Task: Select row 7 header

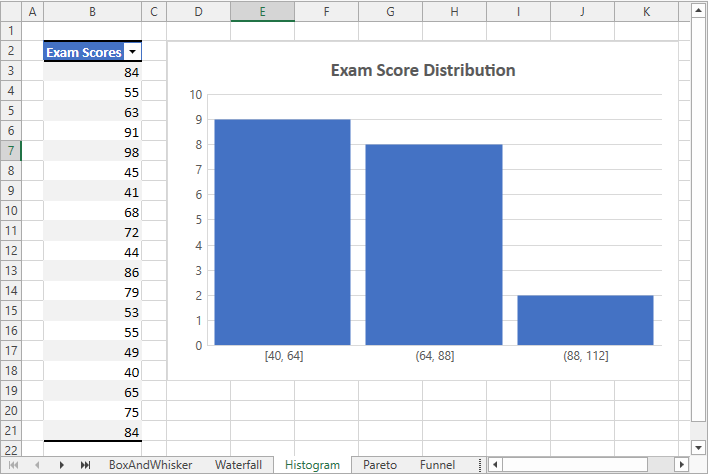Action: coord(11,151)
